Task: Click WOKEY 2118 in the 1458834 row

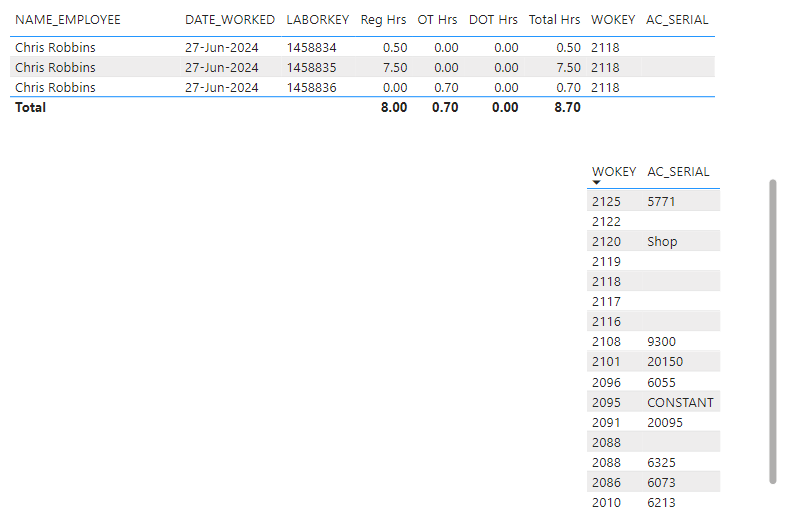Action: coord(605,48)
